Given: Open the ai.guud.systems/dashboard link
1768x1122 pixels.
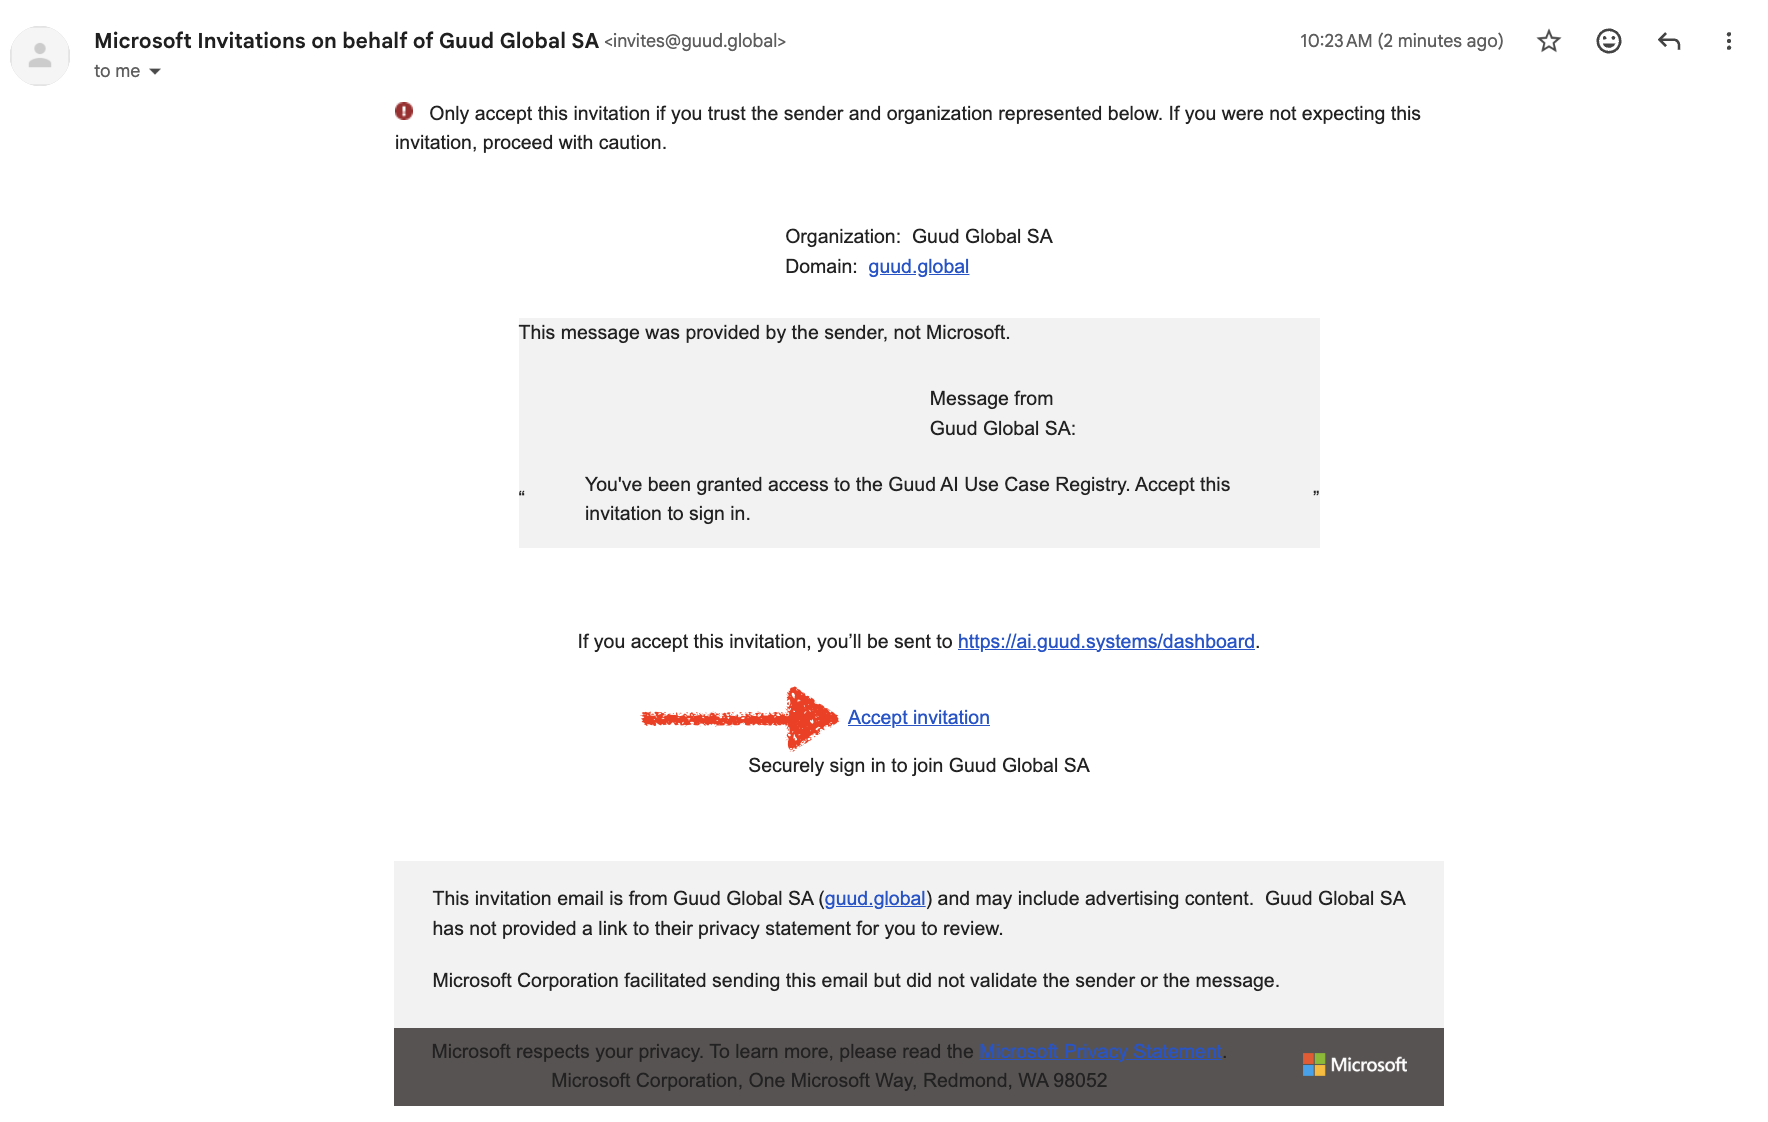Looking at the screenshot, I should 1106,641.
